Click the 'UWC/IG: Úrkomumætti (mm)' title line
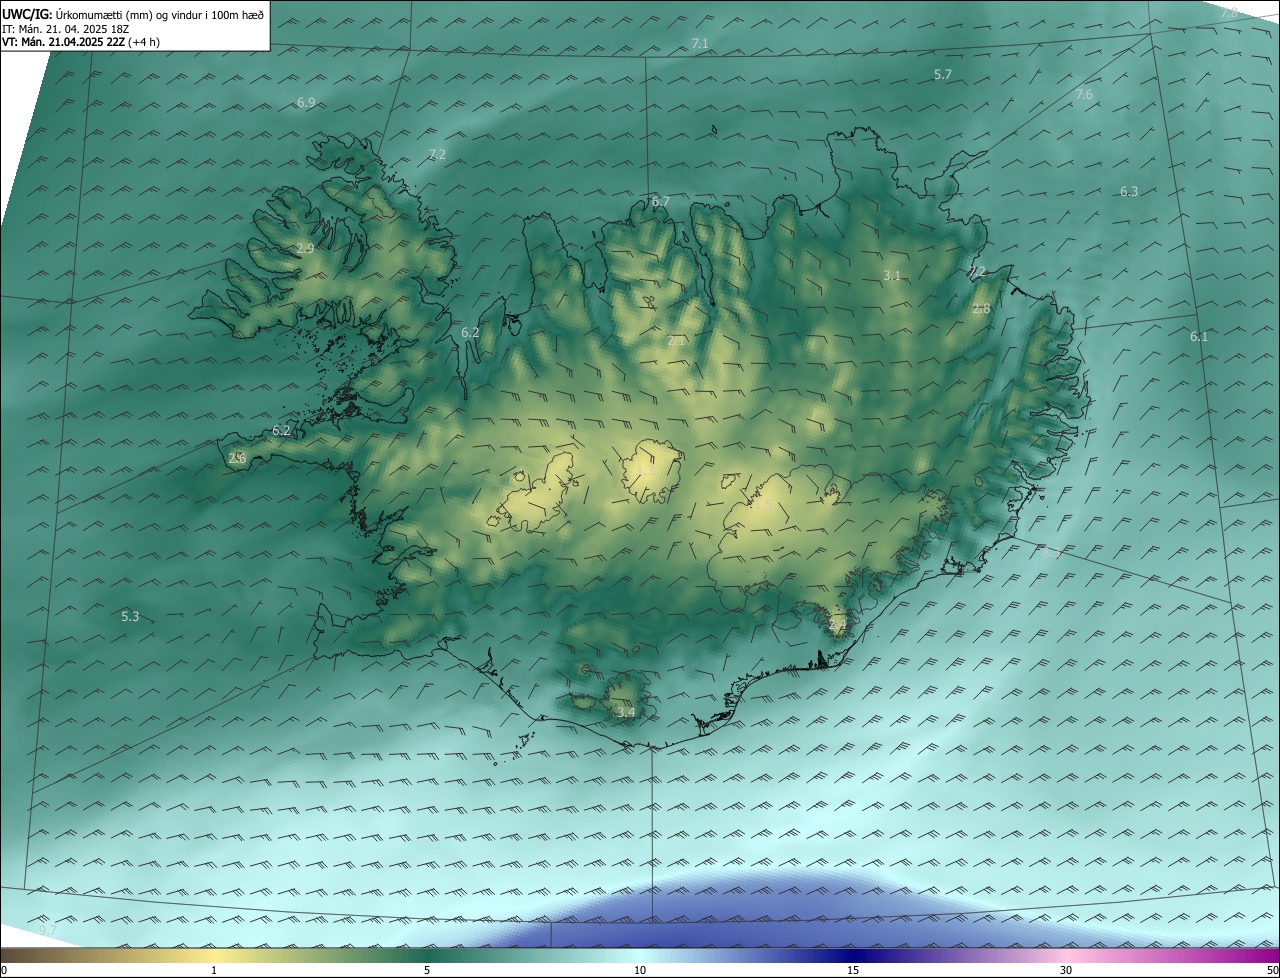1280x978 pixels. click(x=133, y=15)
